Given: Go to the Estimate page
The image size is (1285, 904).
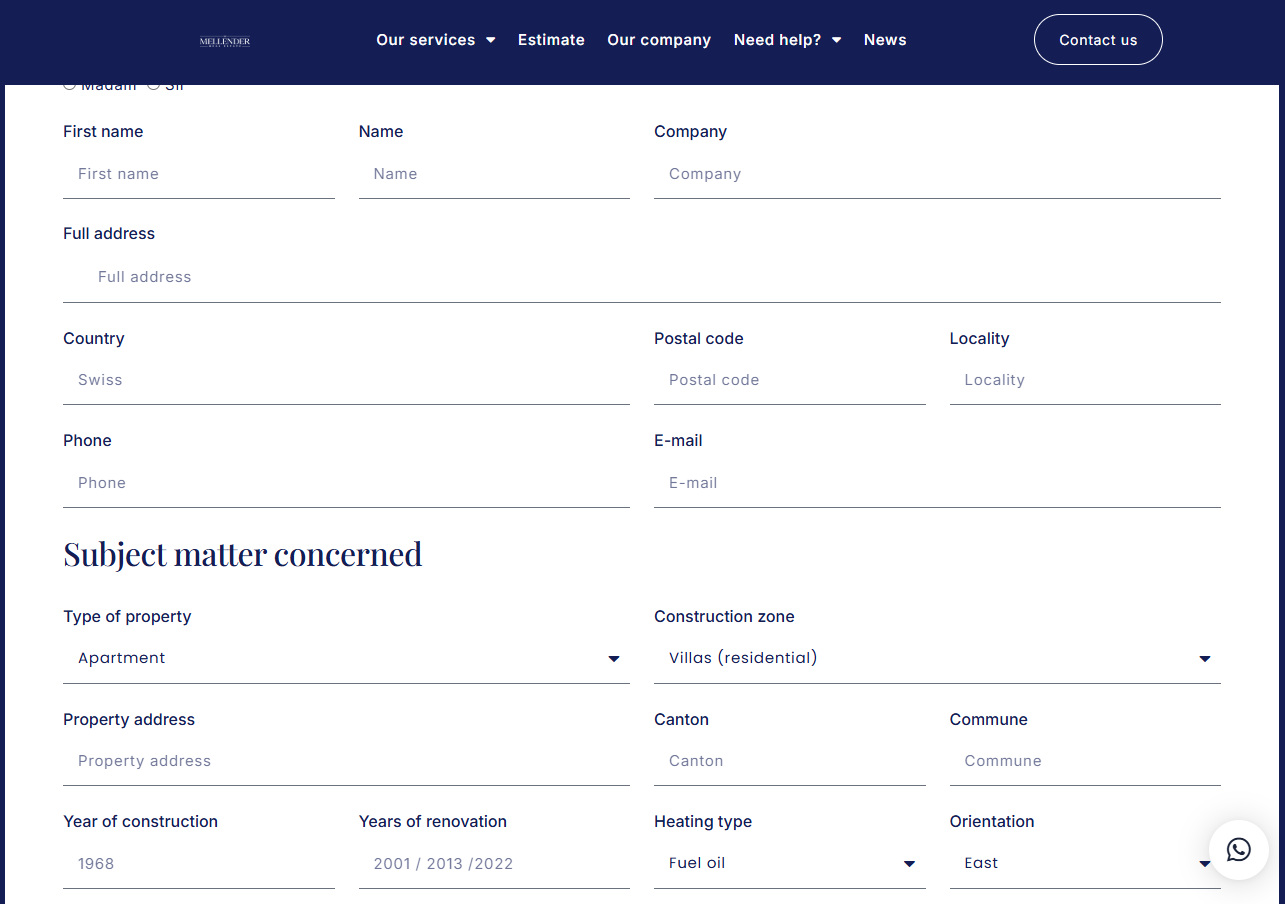Looking at the screenshot, I should (x=551, y=40).
